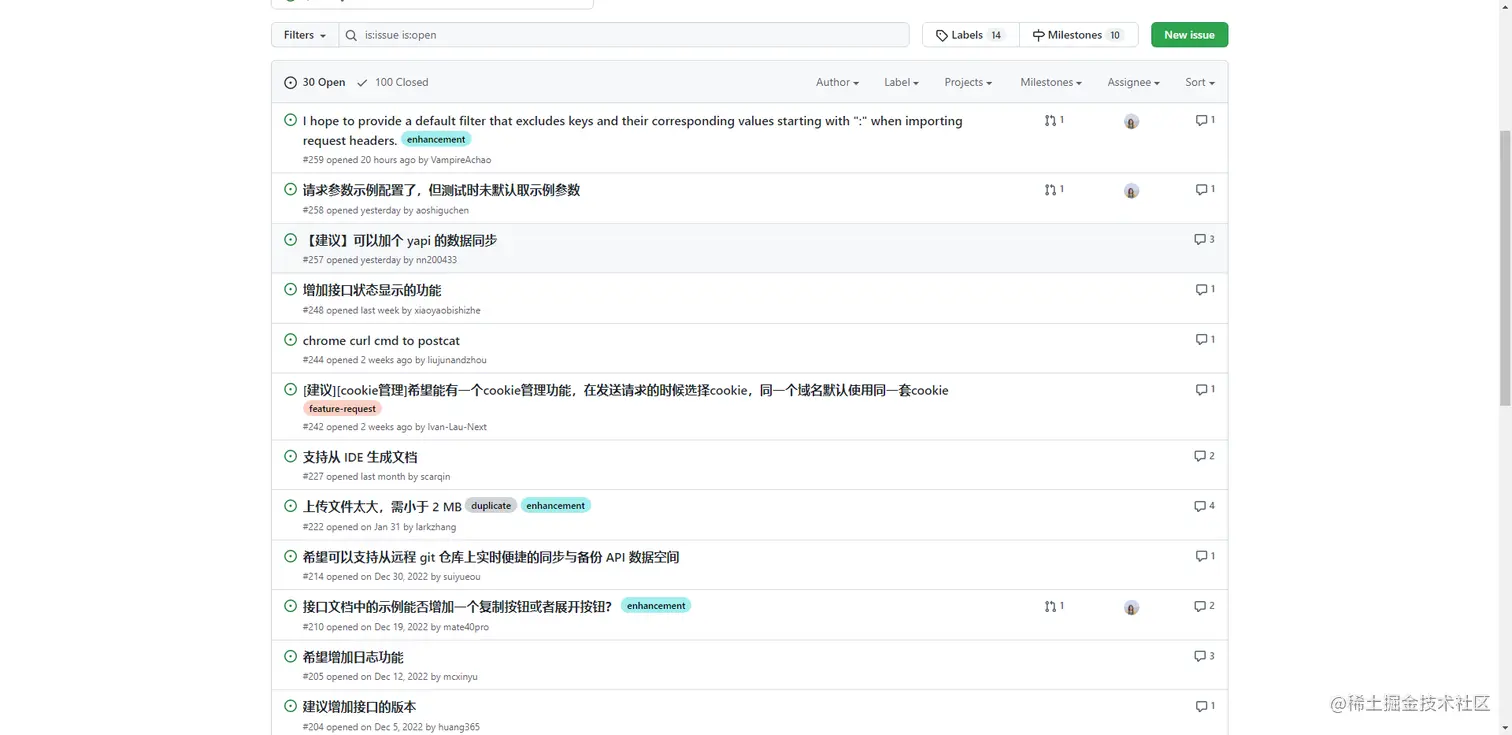Open comments of issue #214
The width and height of the screenshot is (1512, 735).
point(1205,556)
